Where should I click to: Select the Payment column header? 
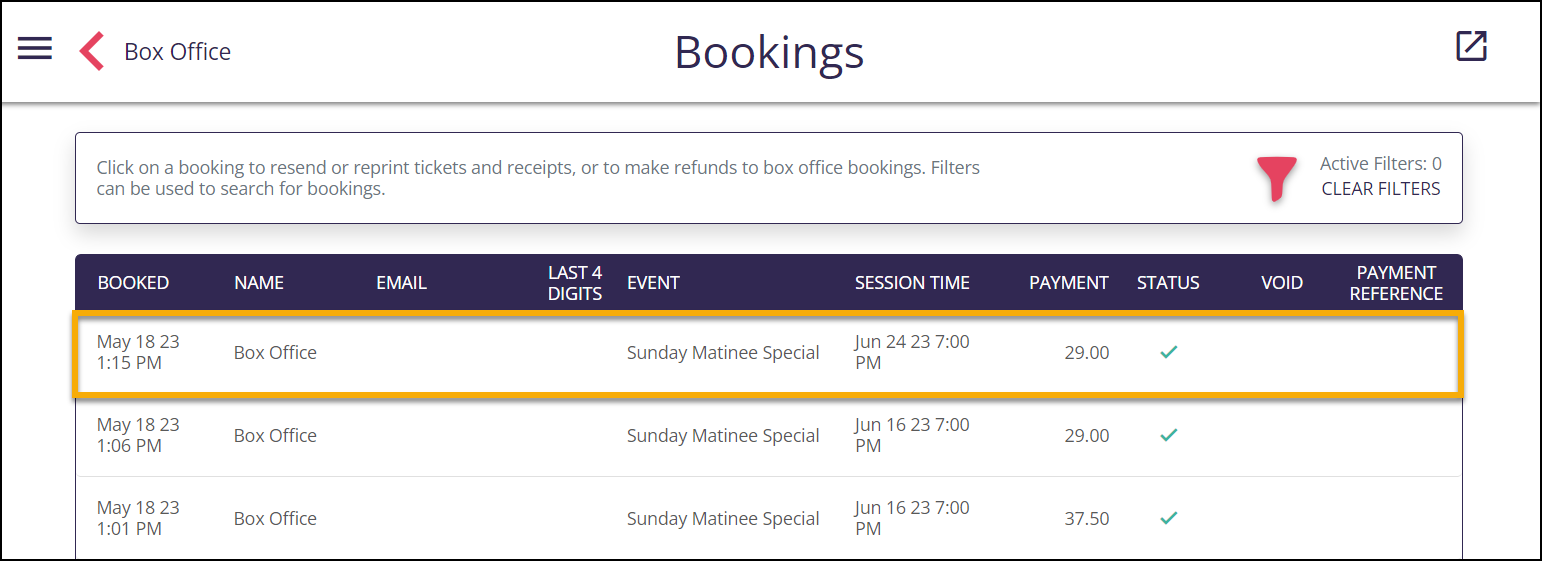point(1069,283)
